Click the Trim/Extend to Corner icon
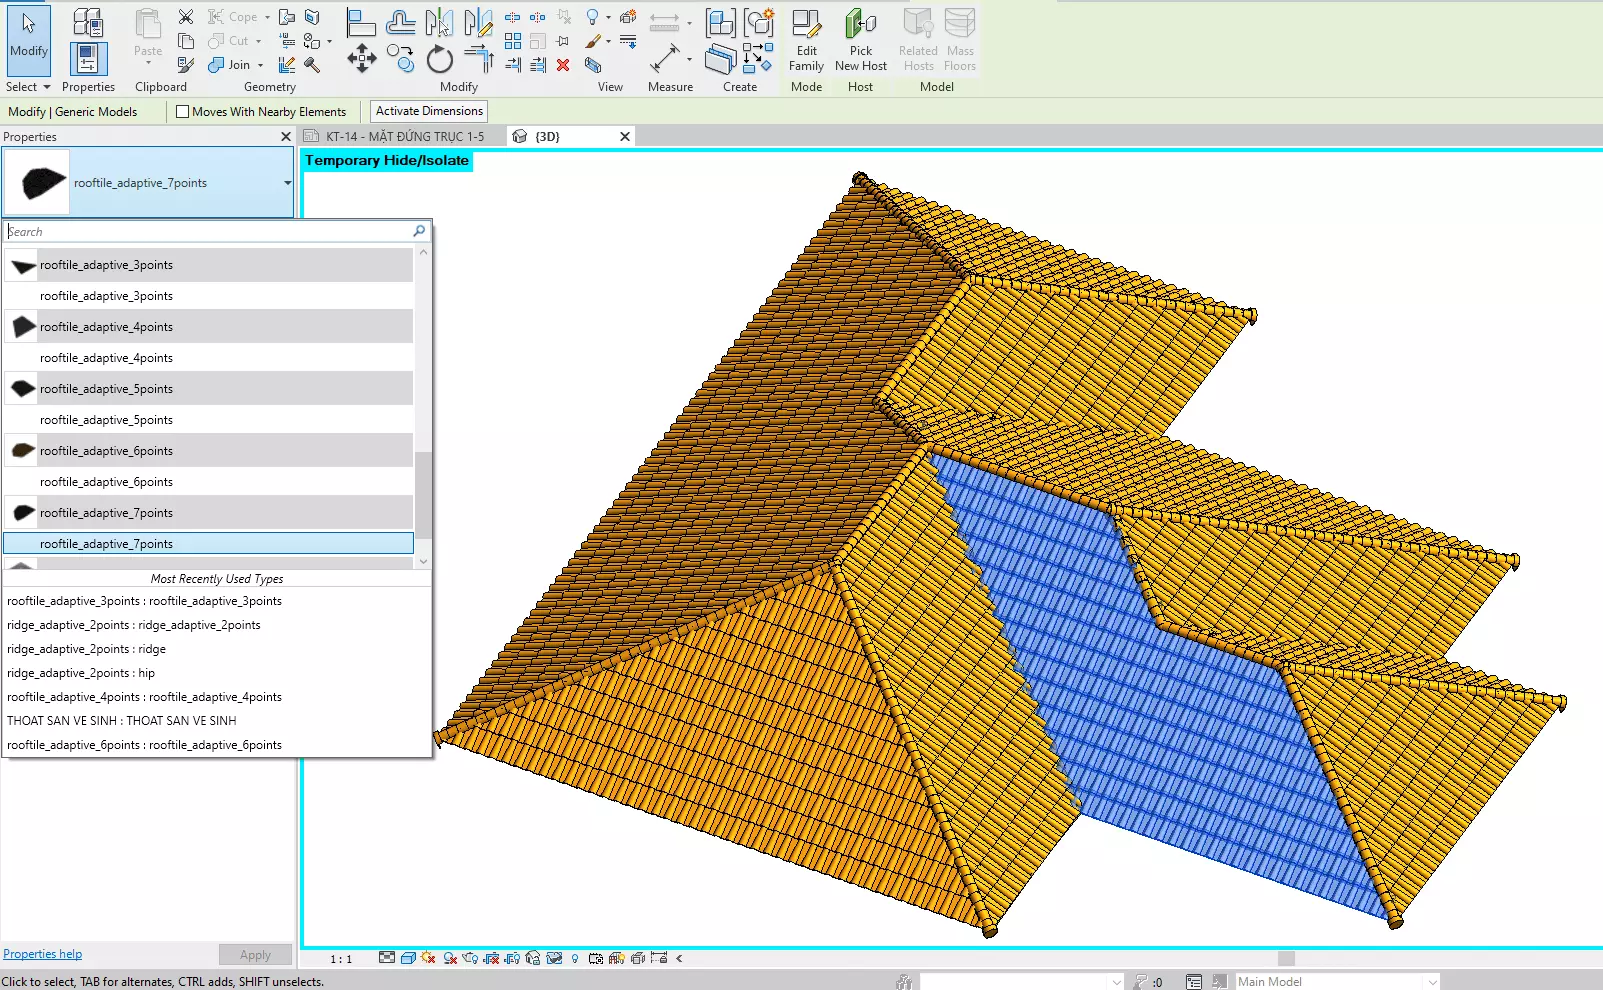The height and width of the screenshot is (990, 1603). pyautogui.click(x=478, y=59)
